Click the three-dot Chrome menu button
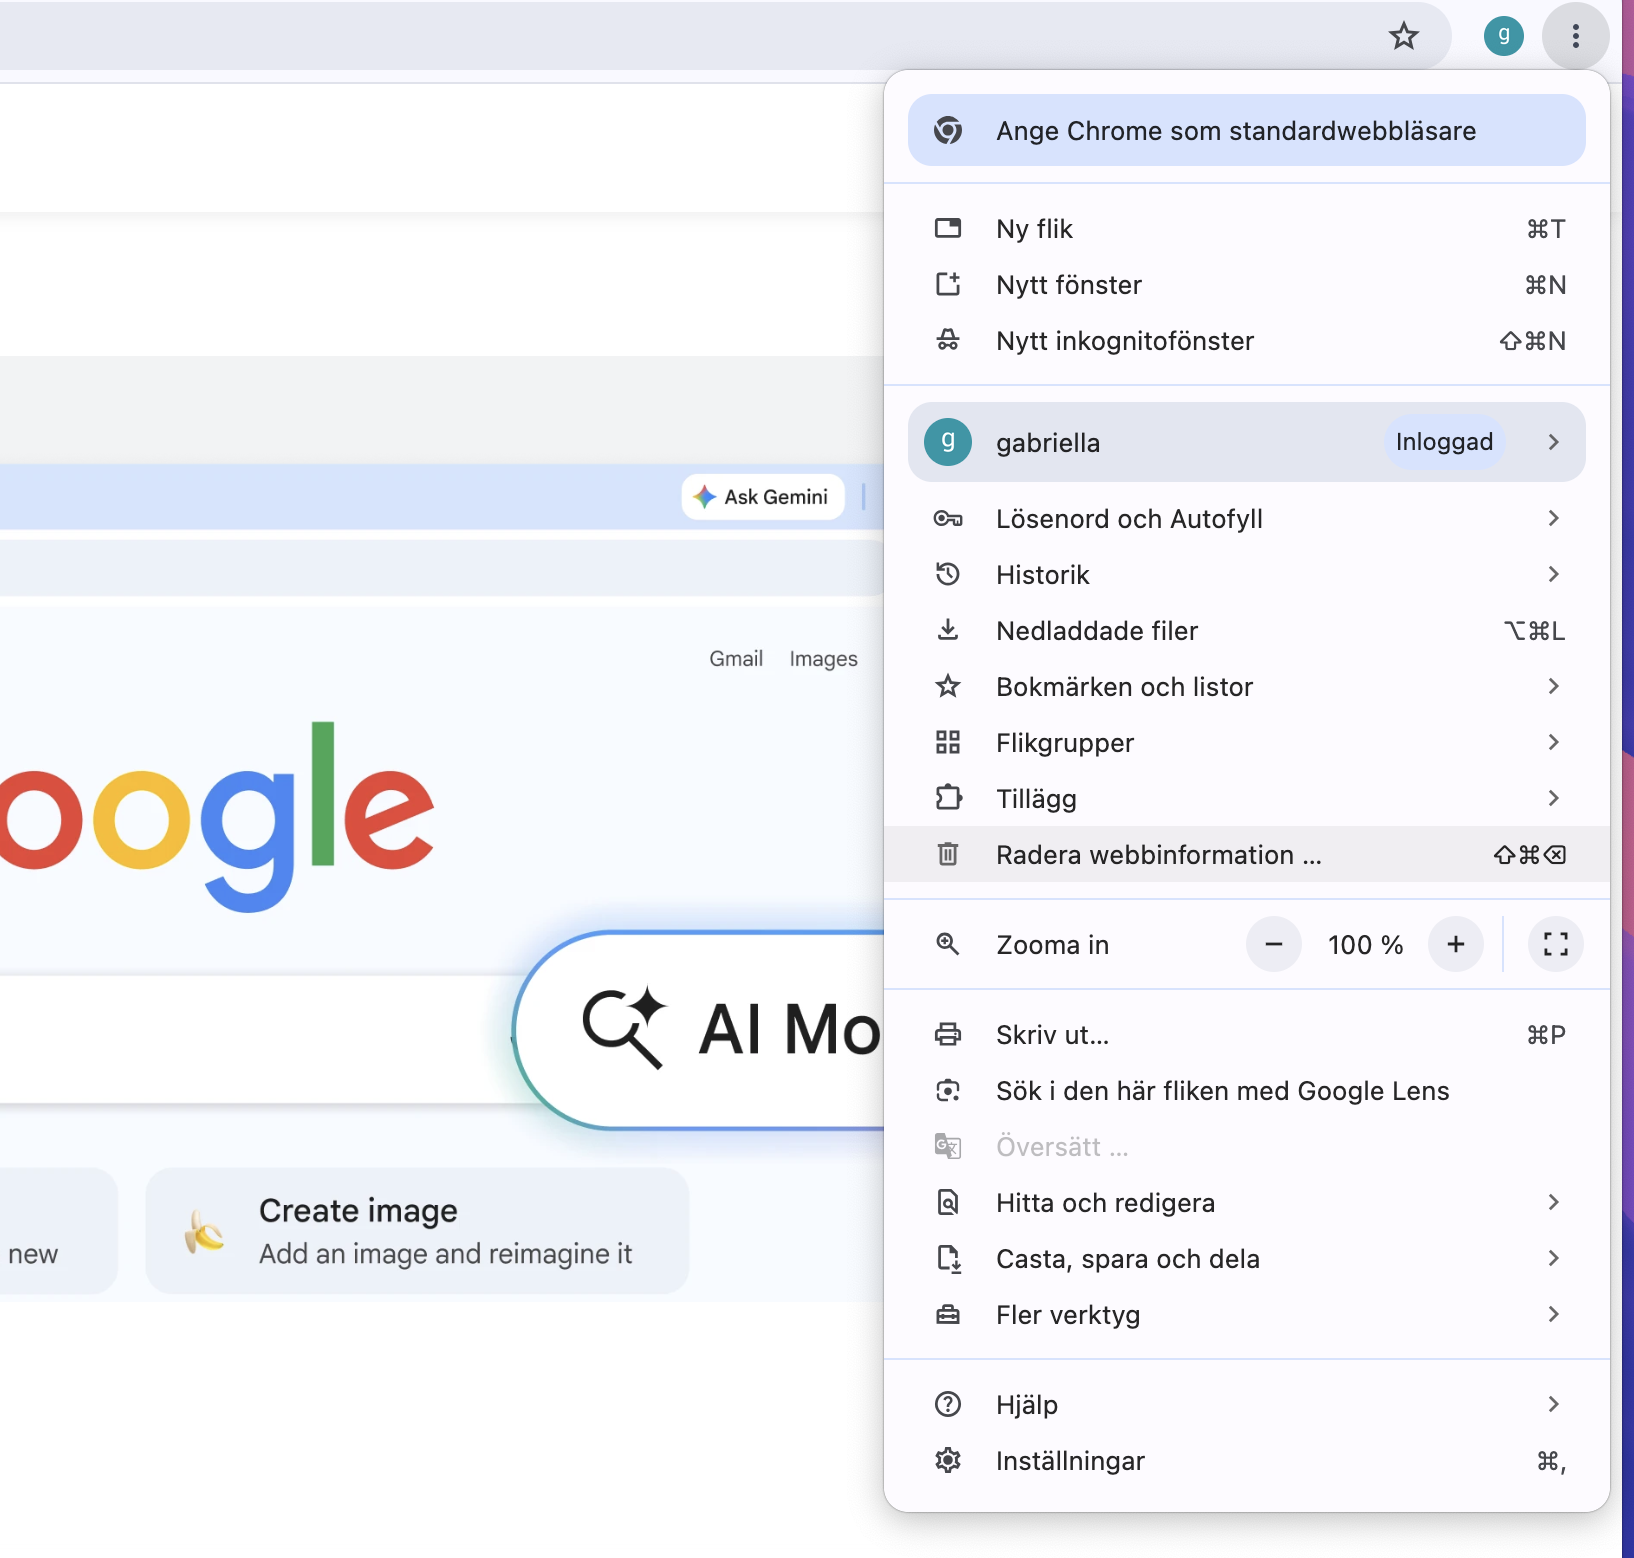This screenshot has width=1634, height=1558. click(x=1575, y=37)
